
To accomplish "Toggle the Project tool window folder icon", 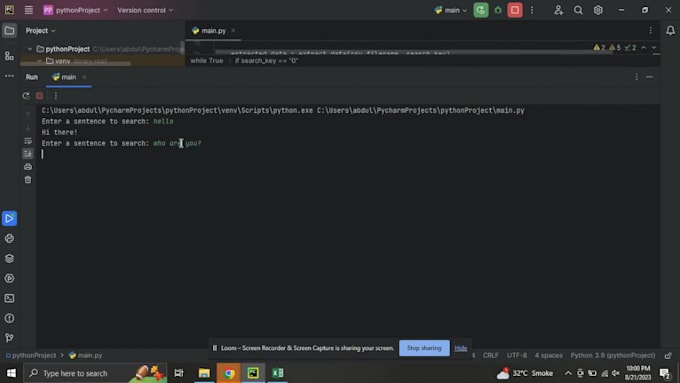I will coord(9,30).
